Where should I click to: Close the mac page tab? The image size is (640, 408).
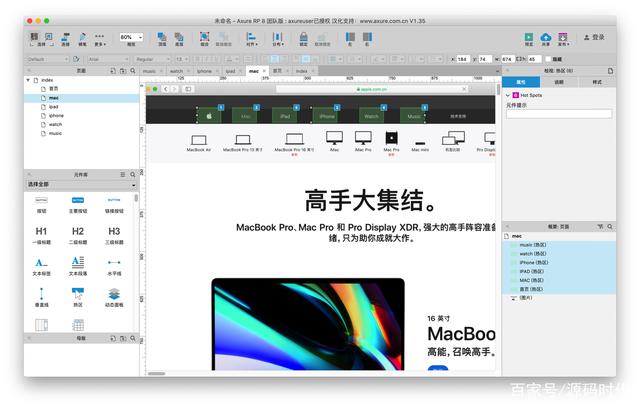point(264,71)
